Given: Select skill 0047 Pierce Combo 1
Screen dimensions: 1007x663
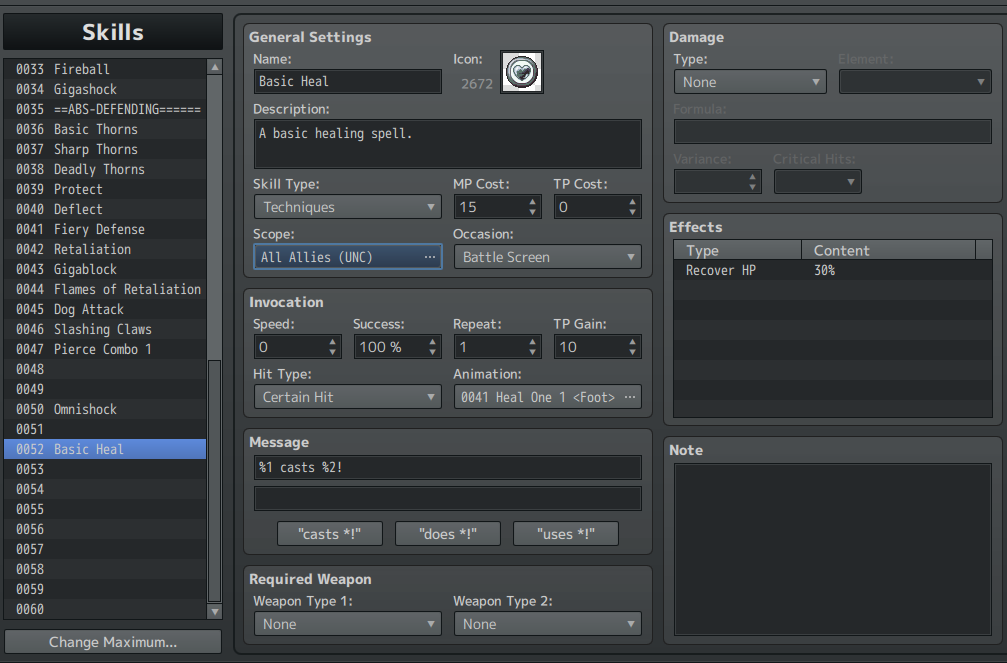Looking at the screenshot, I should pos(105,349).
